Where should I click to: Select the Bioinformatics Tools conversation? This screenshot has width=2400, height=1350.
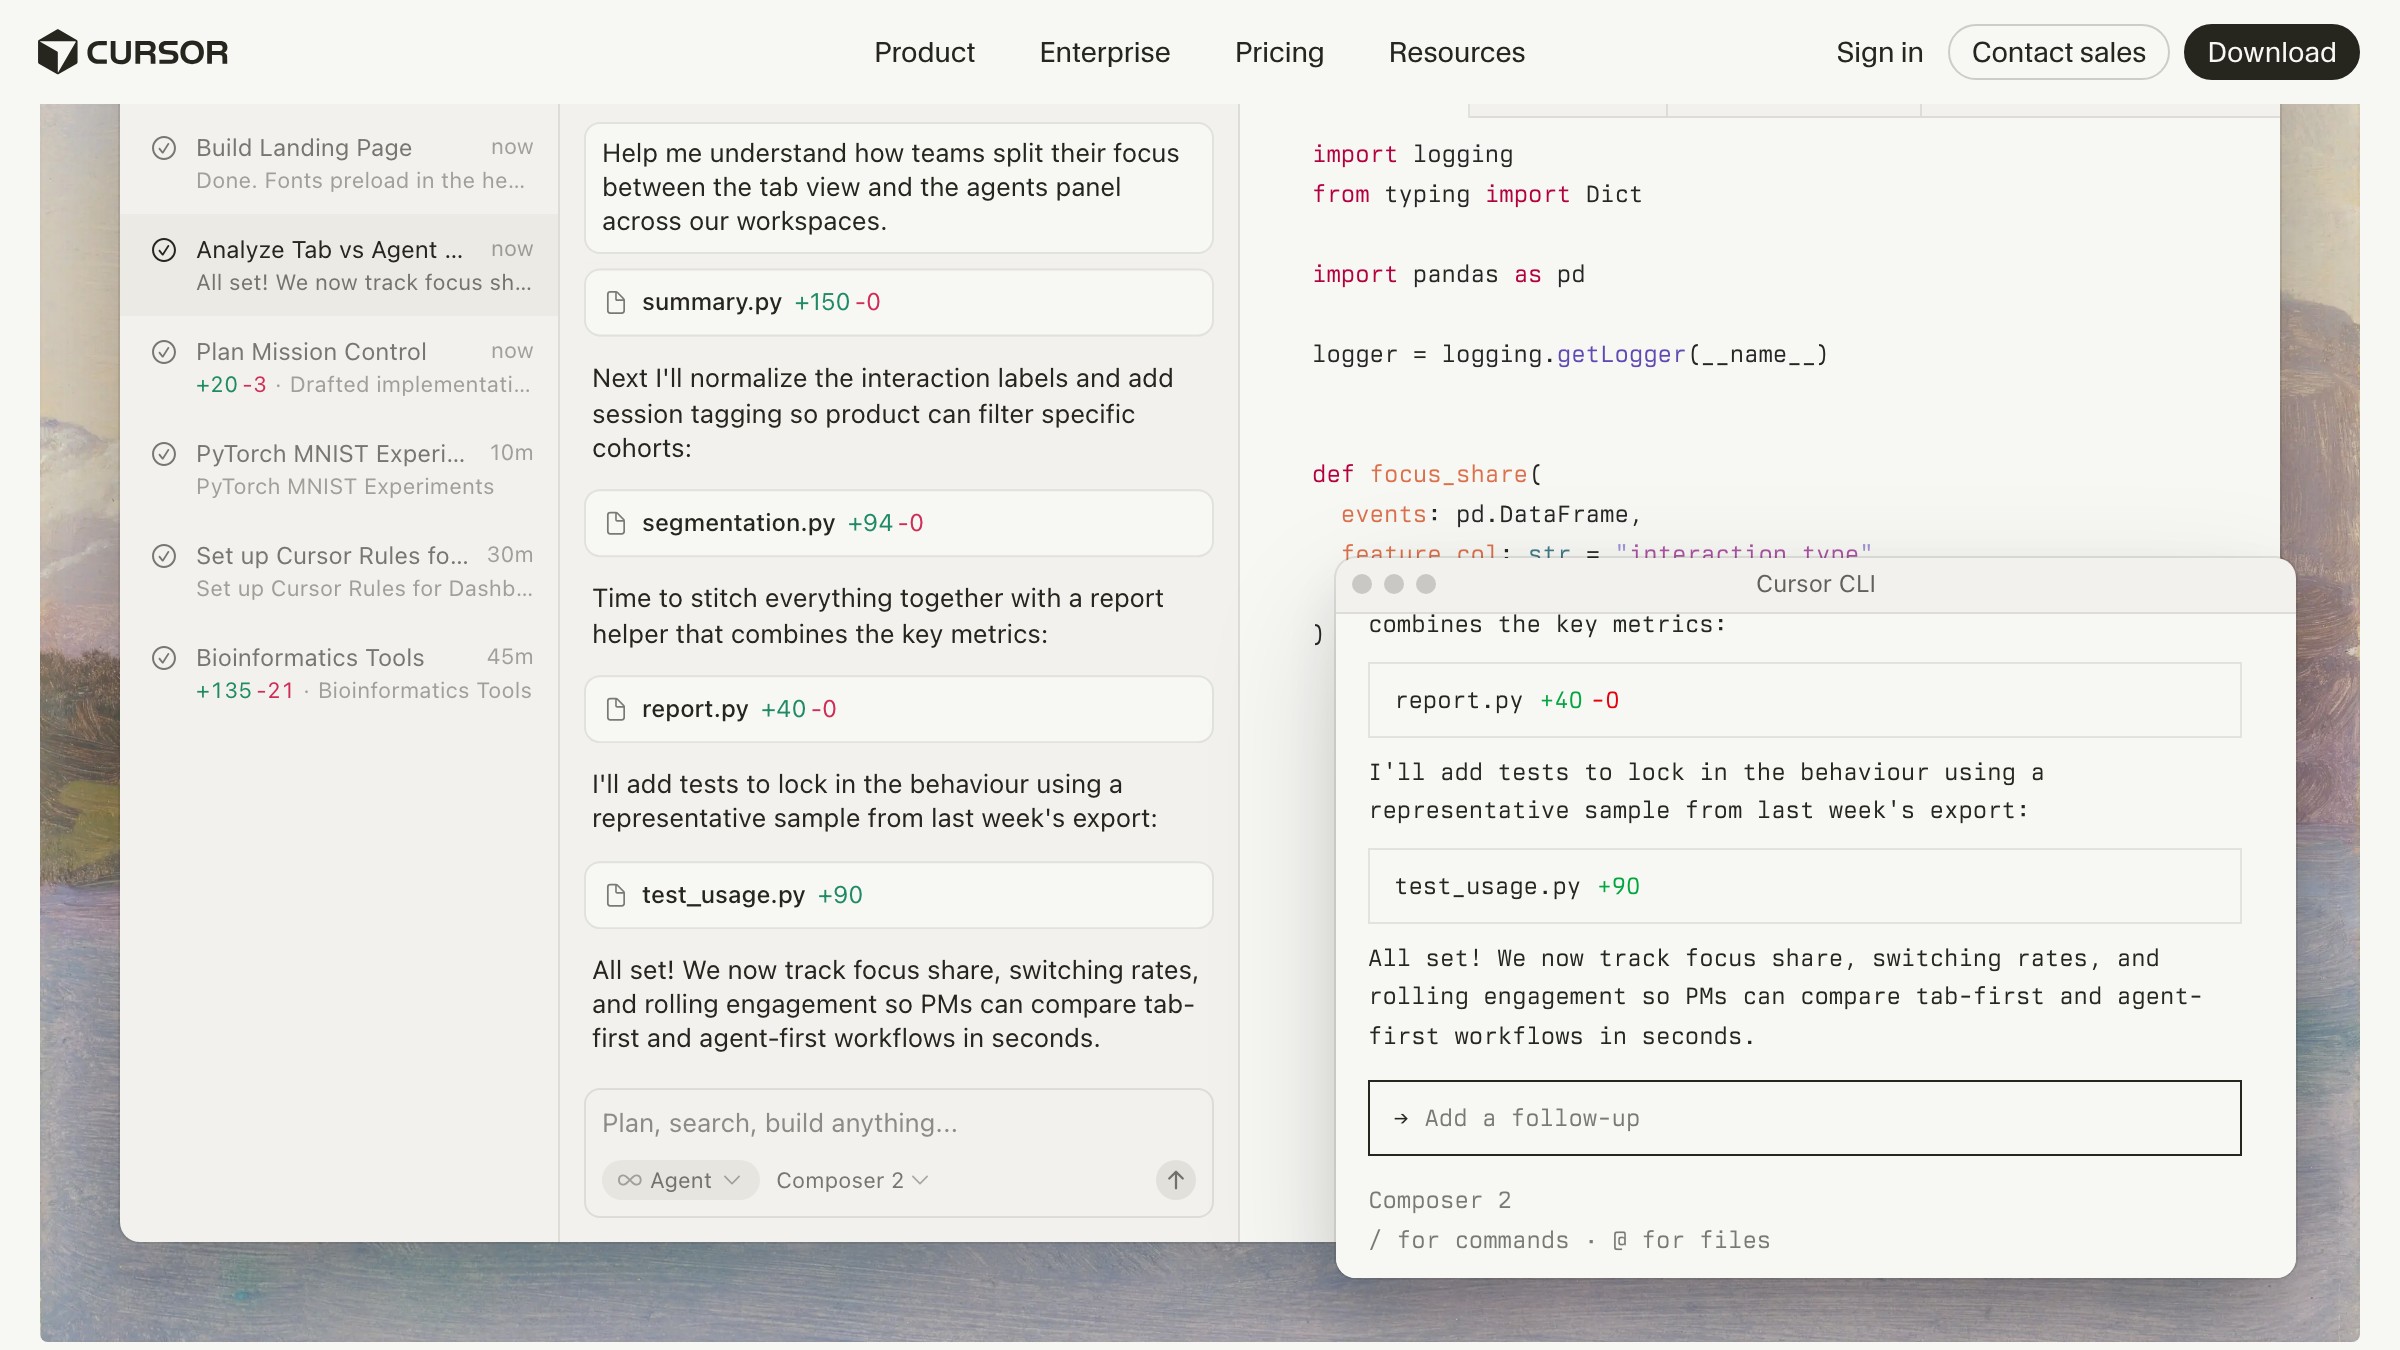point(340,673)
